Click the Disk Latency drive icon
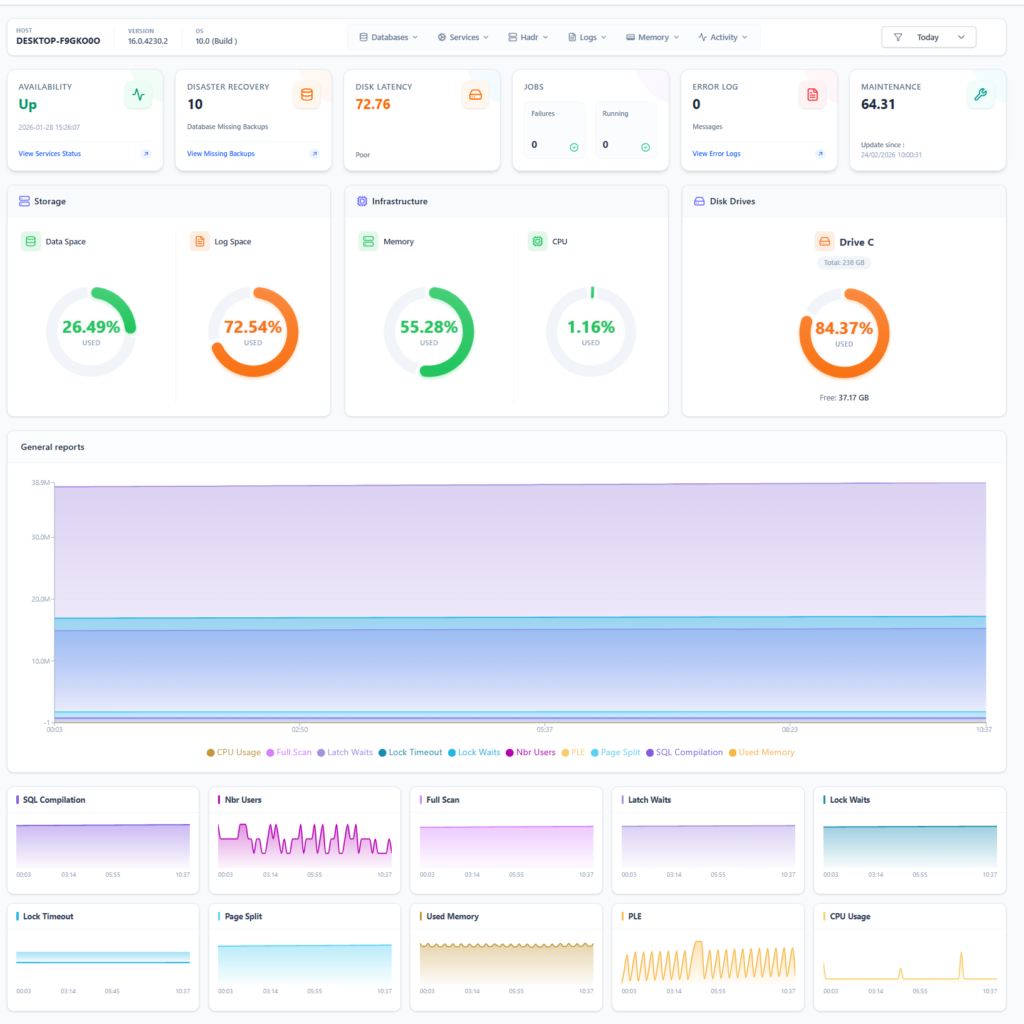This screenshot has height=1024, width=1024. pos(475,95)
